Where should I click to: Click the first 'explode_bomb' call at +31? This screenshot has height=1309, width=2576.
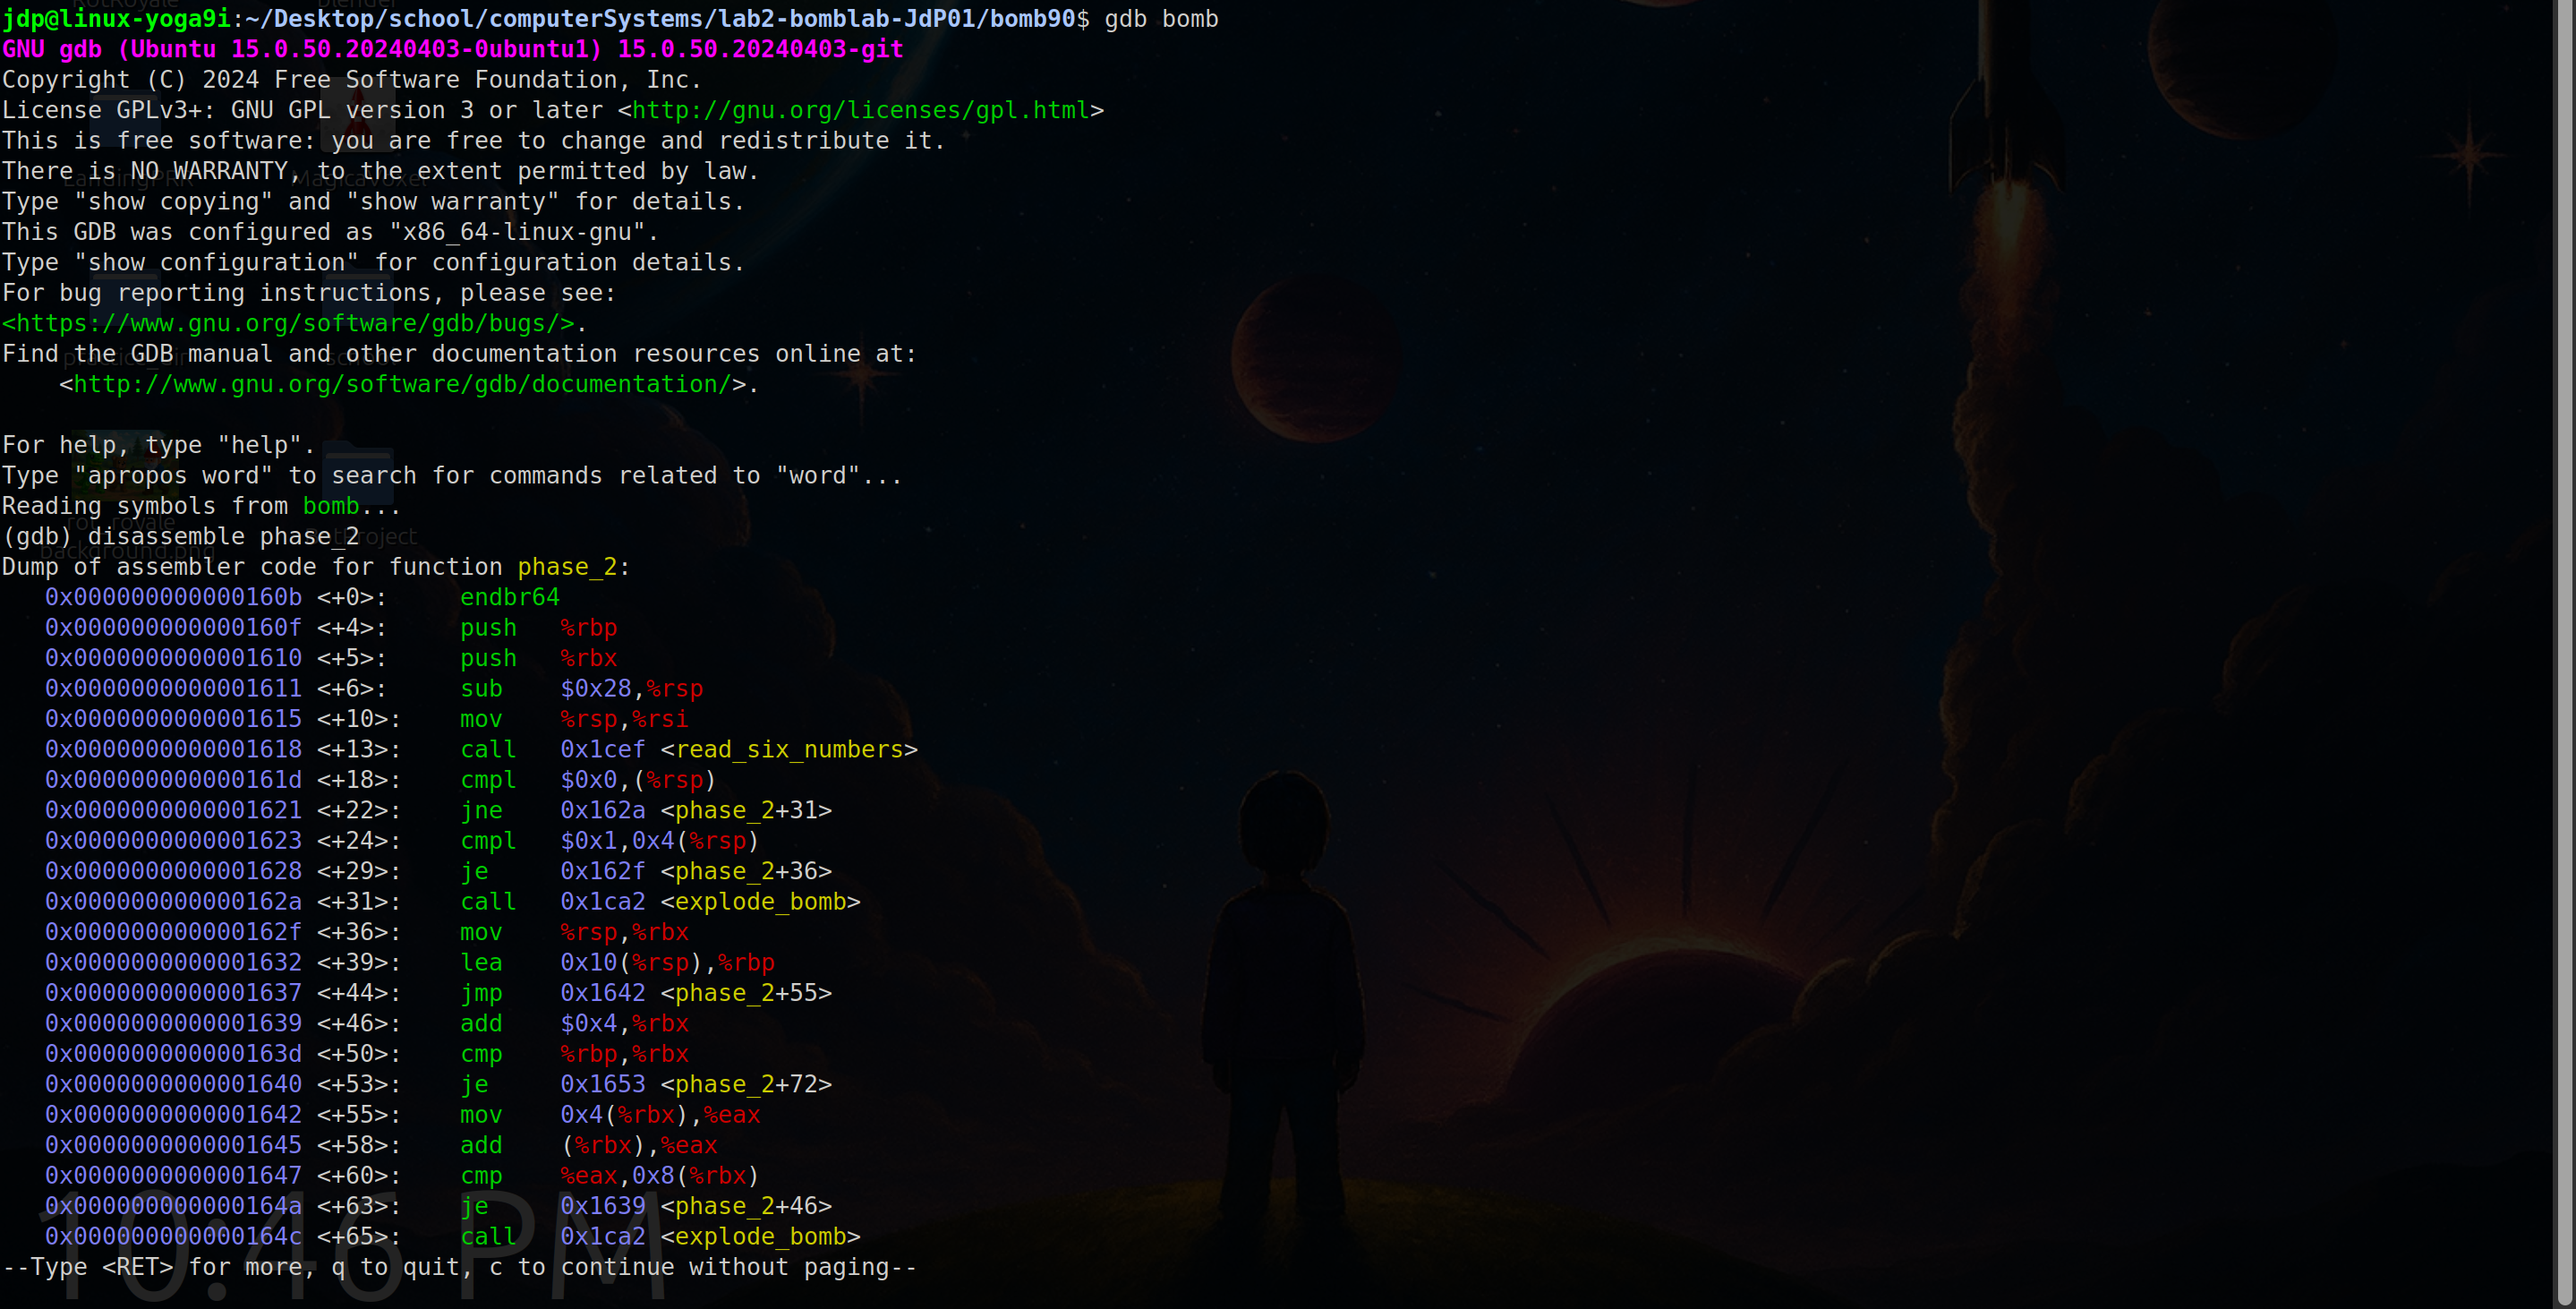click(x=760, y=901)
